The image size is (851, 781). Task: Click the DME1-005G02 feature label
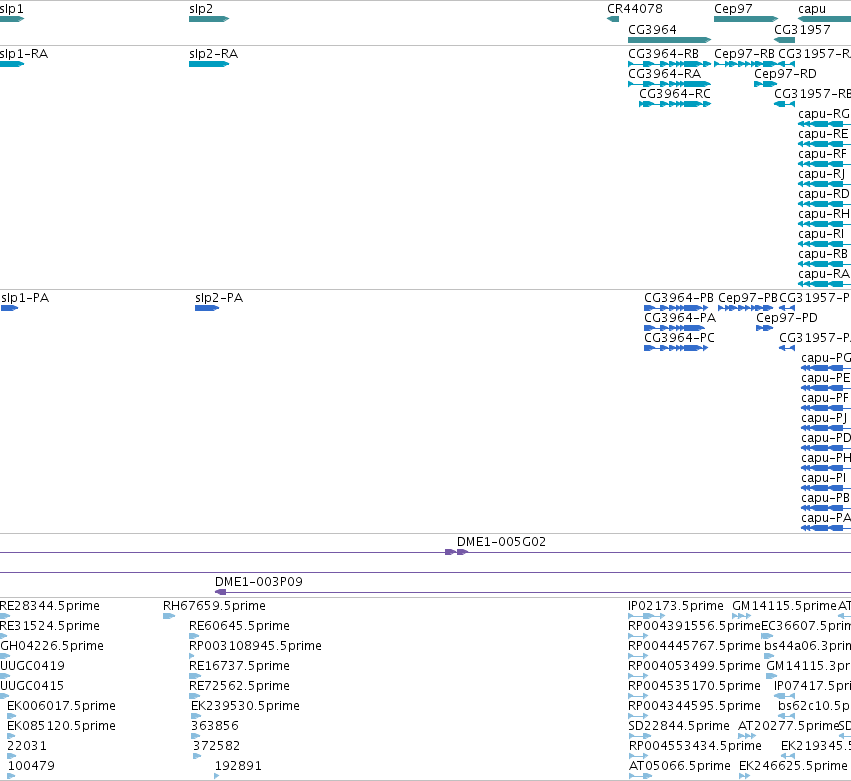tap(501, 542)
